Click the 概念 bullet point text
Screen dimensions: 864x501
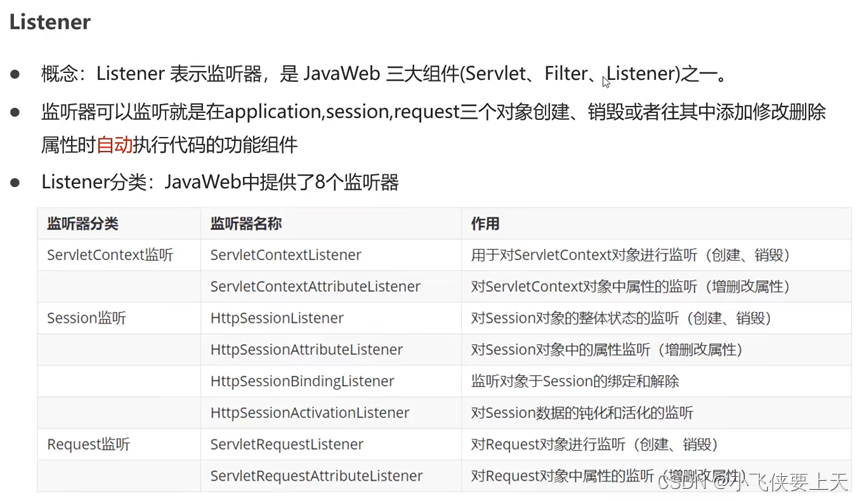pyautogui.click(x=384, y=75)
